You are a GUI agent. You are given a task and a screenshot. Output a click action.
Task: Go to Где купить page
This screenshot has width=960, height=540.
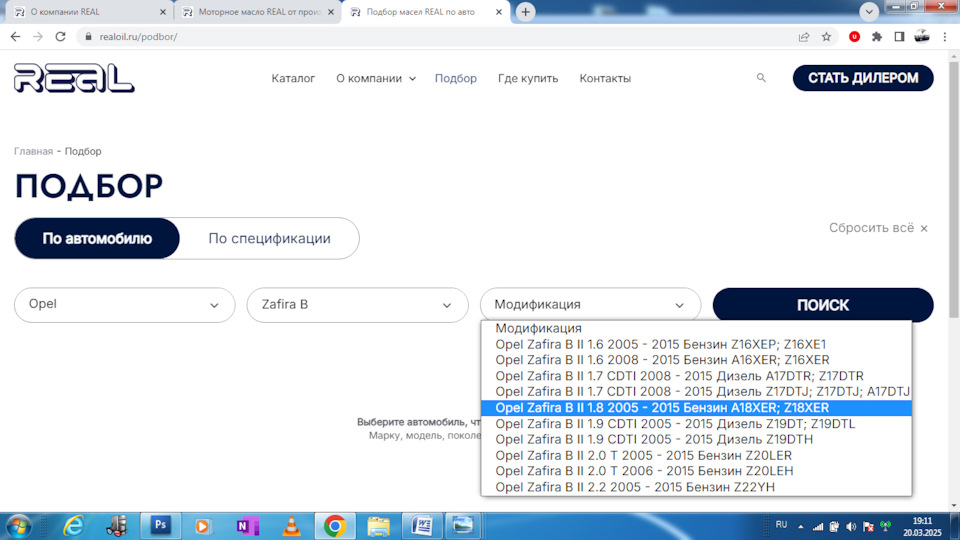click(528, 78)
